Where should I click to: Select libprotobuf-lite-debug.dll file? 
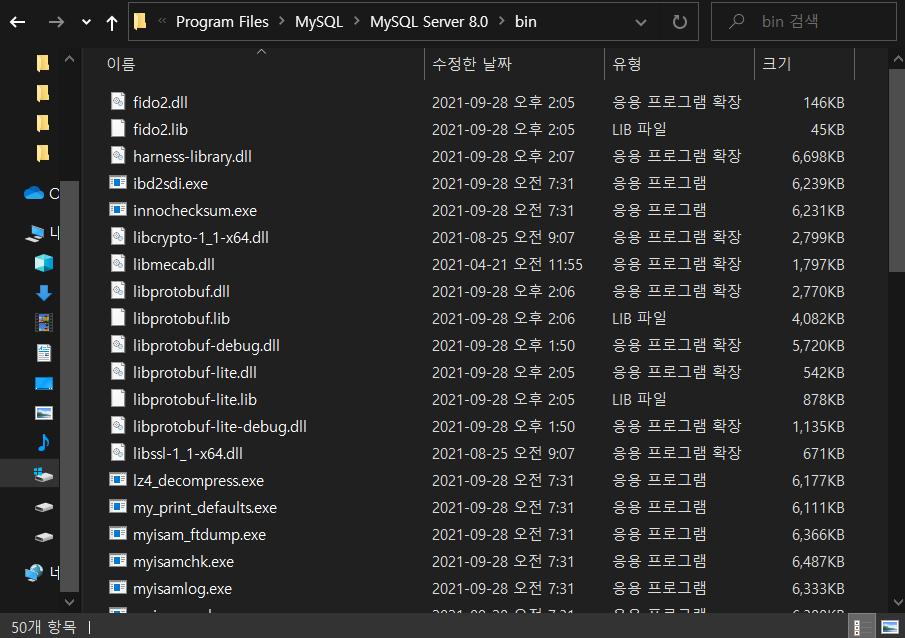click(x=220, y=427)
